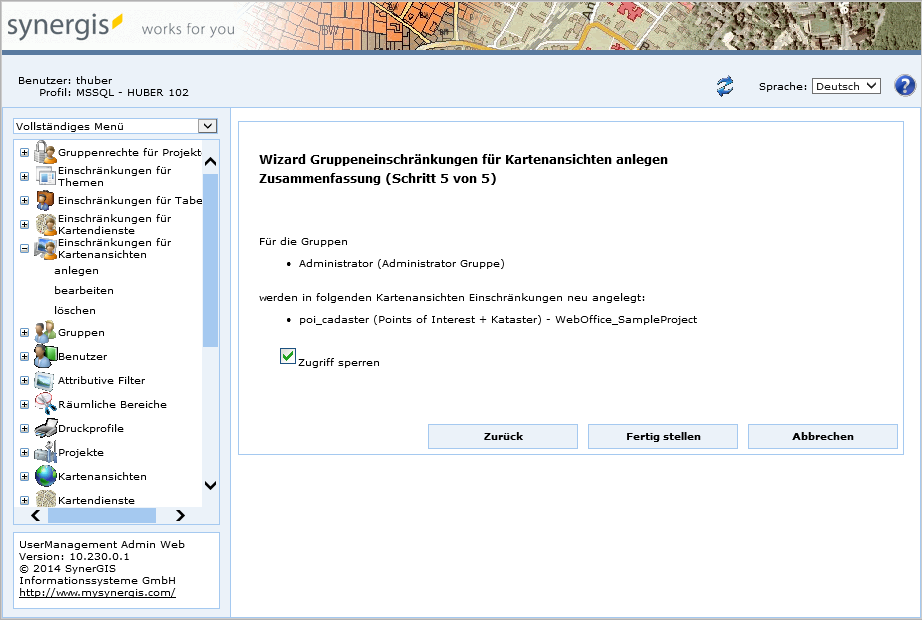Click the Gruppenrechte für Projekte lock icon
This screenshot has width=922, height=620.
coord(45,152)
